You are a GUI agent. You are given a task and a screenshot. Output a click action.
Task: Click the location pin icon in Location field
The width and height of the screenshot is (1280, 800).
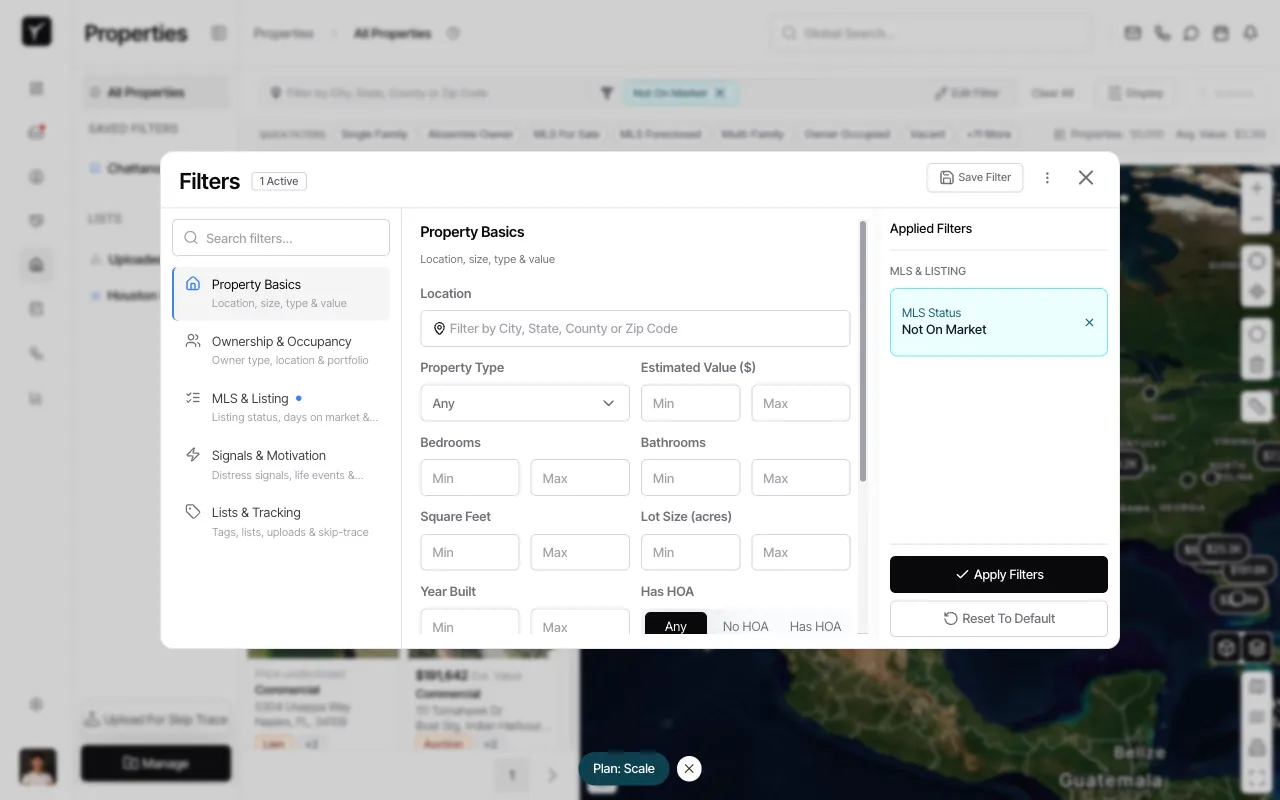438,328
